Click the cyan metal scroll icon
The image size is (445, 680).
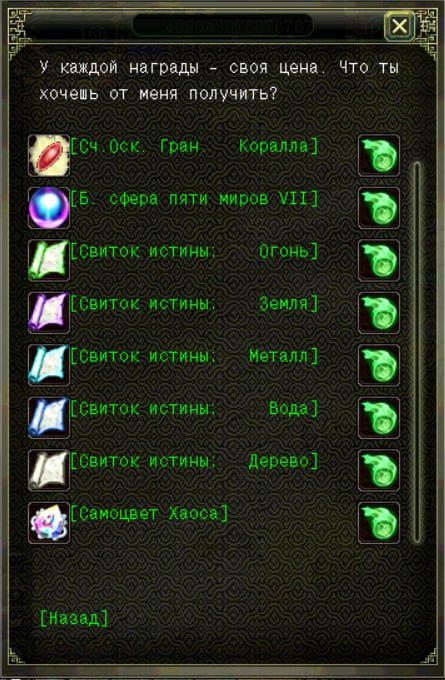[49, 365]
